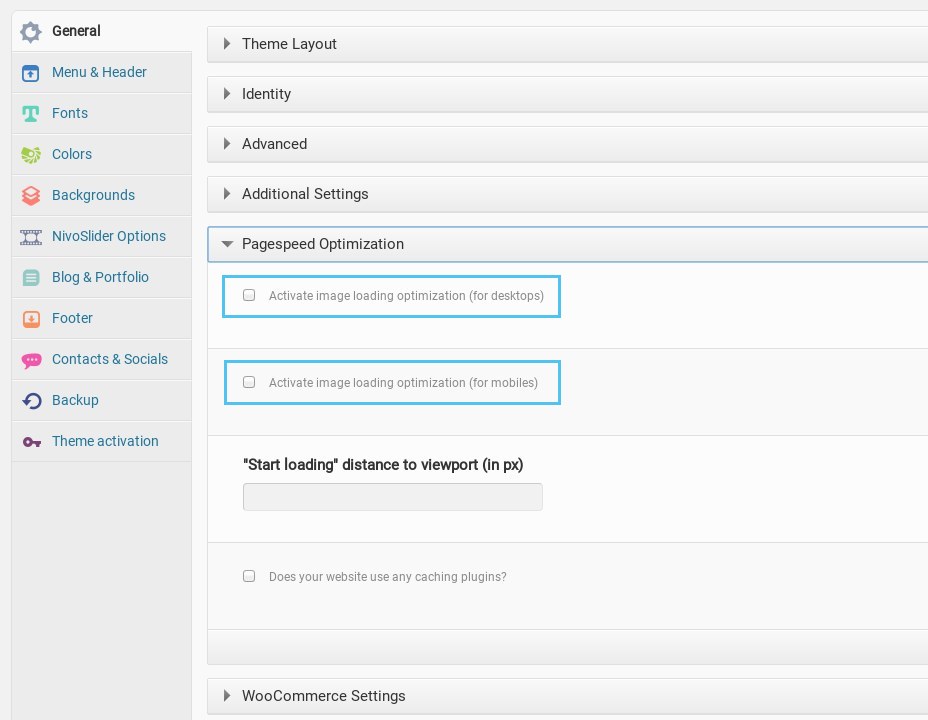
Task: Open the Backup settings tab
Action: click(75, 400)
